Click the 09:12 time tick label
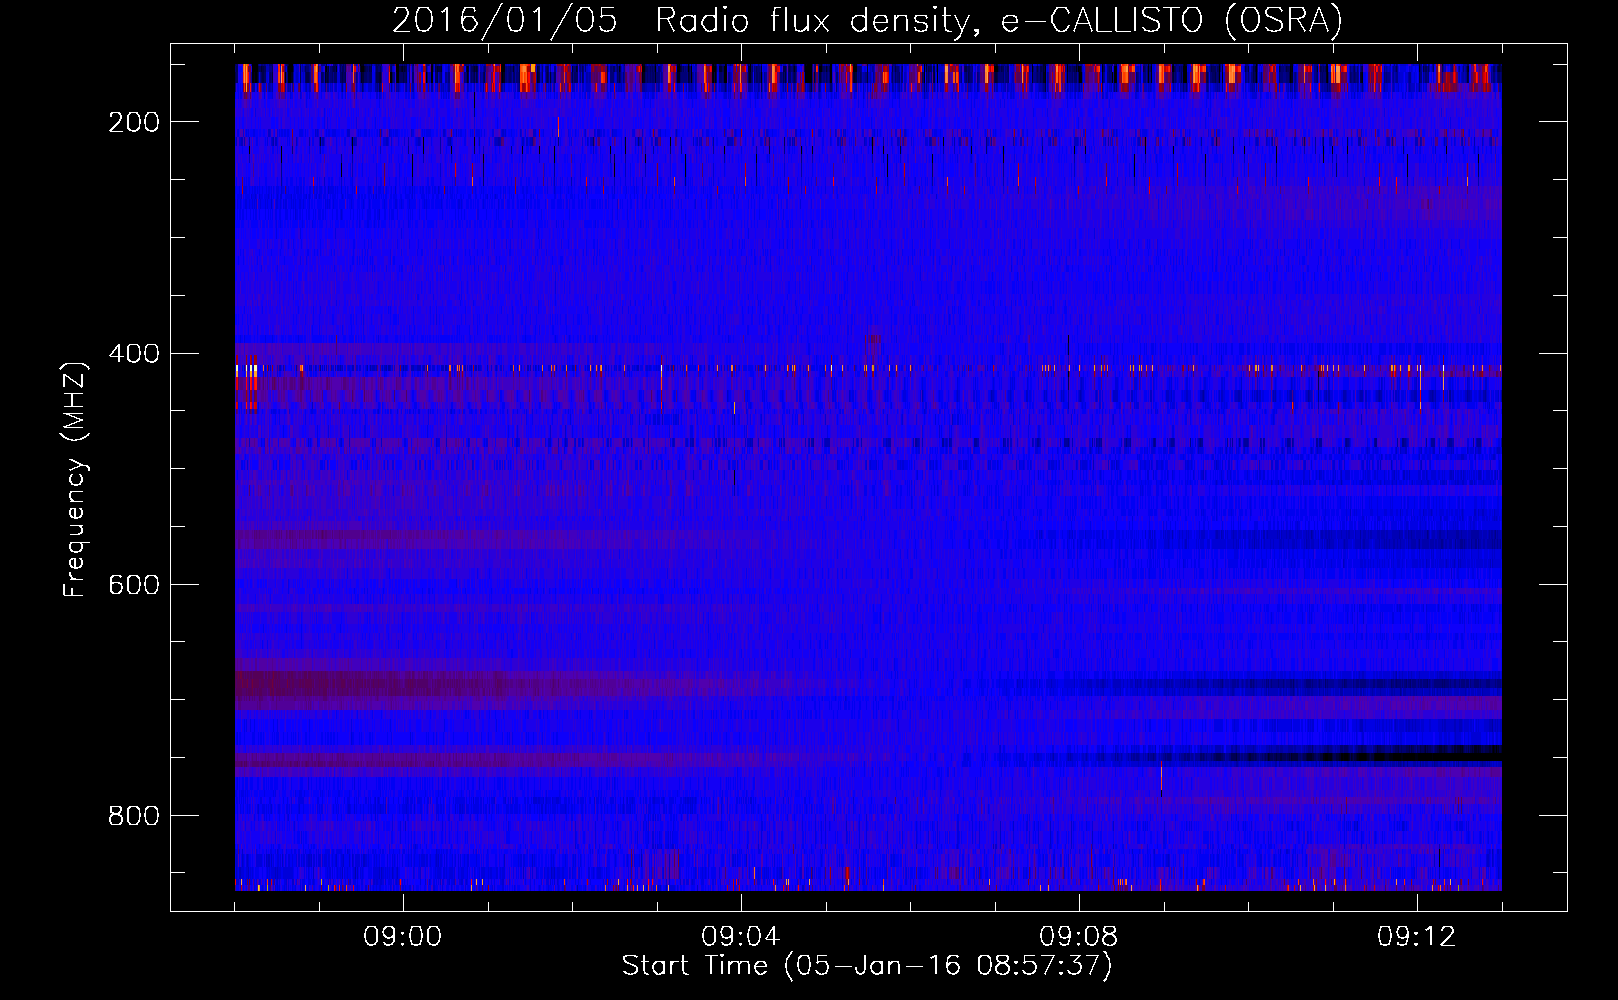Image resolution: width=1618 pixels, height=1000 pixels. [x=1417, y=937]
